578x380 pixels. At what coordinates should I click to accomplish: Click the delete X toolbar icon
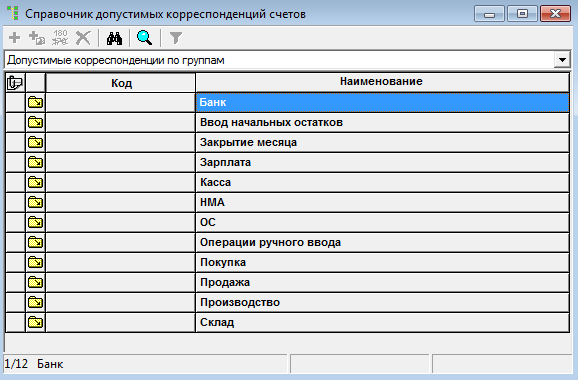(83, 38)
